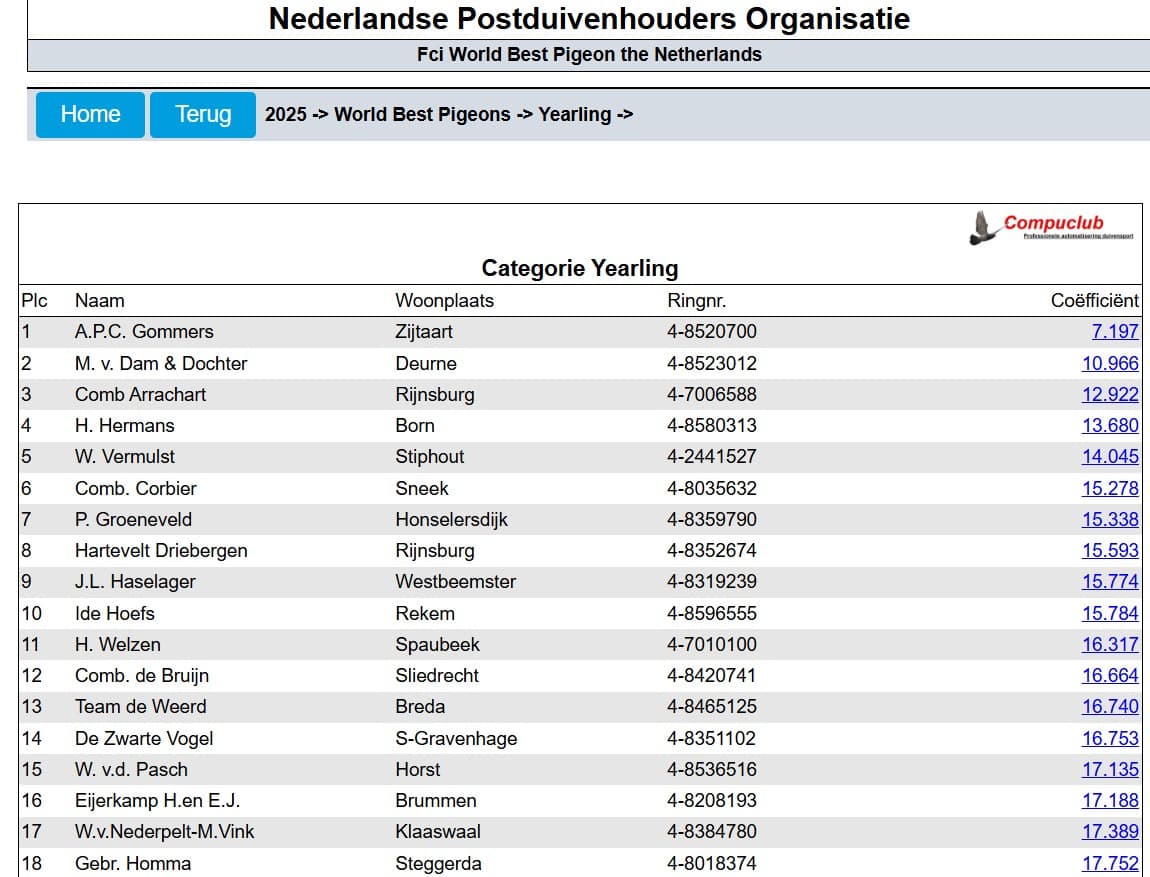Click De Zwarte Vogel's 16.753 coefficient
The height and width of the screenshot is (877, 1150).
1109,739
